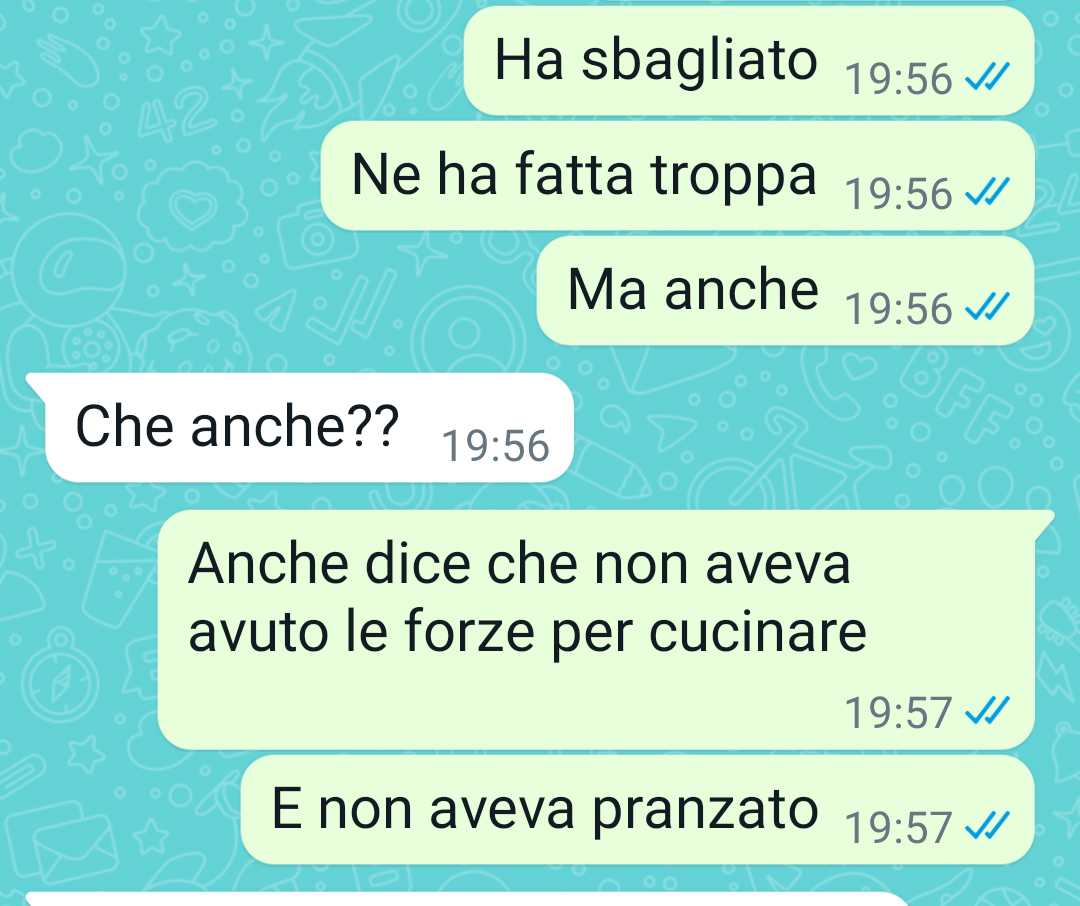The height and width of the screenshot is (906, 1080).
Task: Click double check on 'forze per cucinare' message
Action: (x=987, y=710)
